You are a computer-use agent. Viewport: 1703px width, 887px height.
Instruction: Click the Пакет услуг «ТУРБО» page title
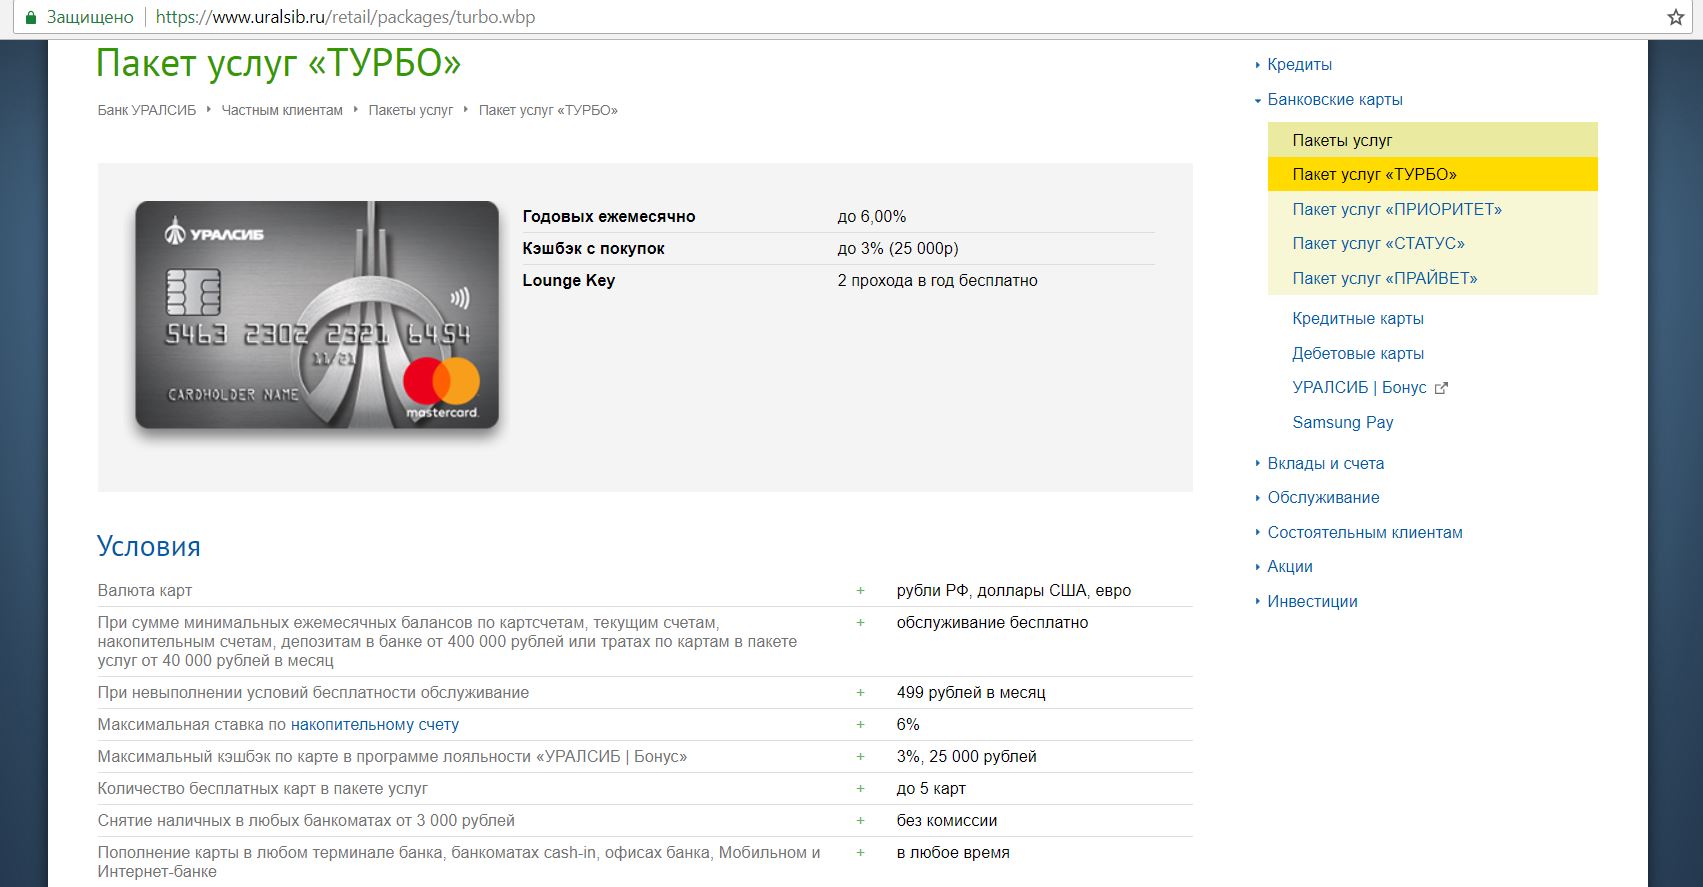click(279, 63)
